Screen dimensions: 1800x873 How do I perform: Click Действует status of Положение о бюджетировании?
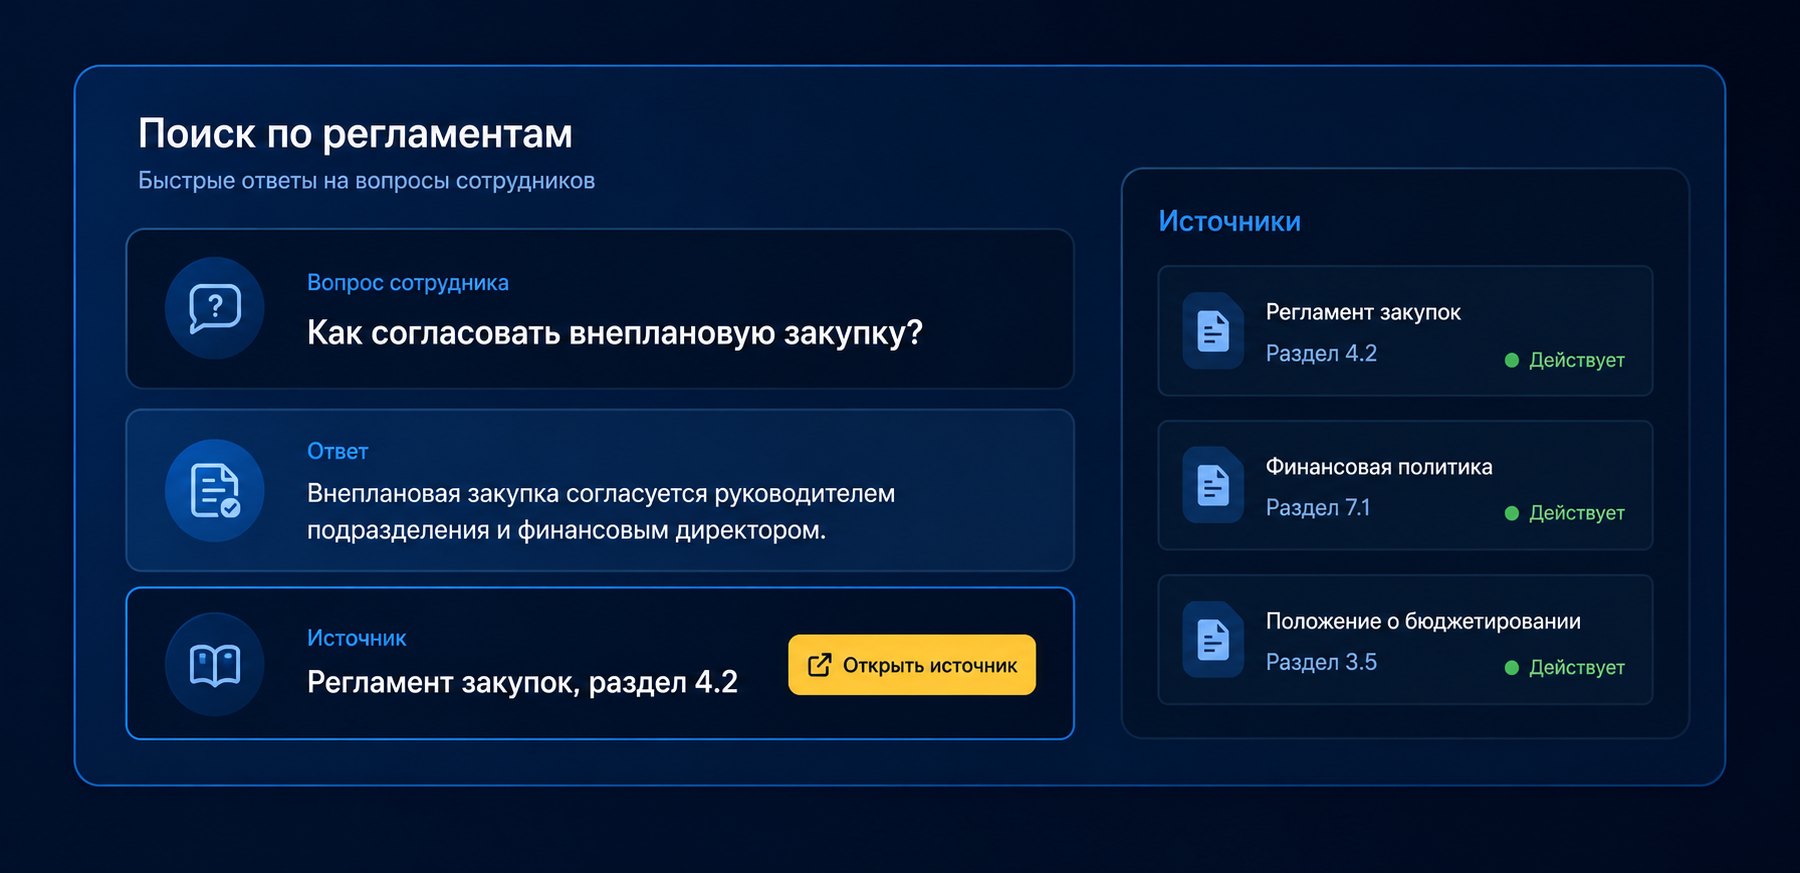[1576, 667]
